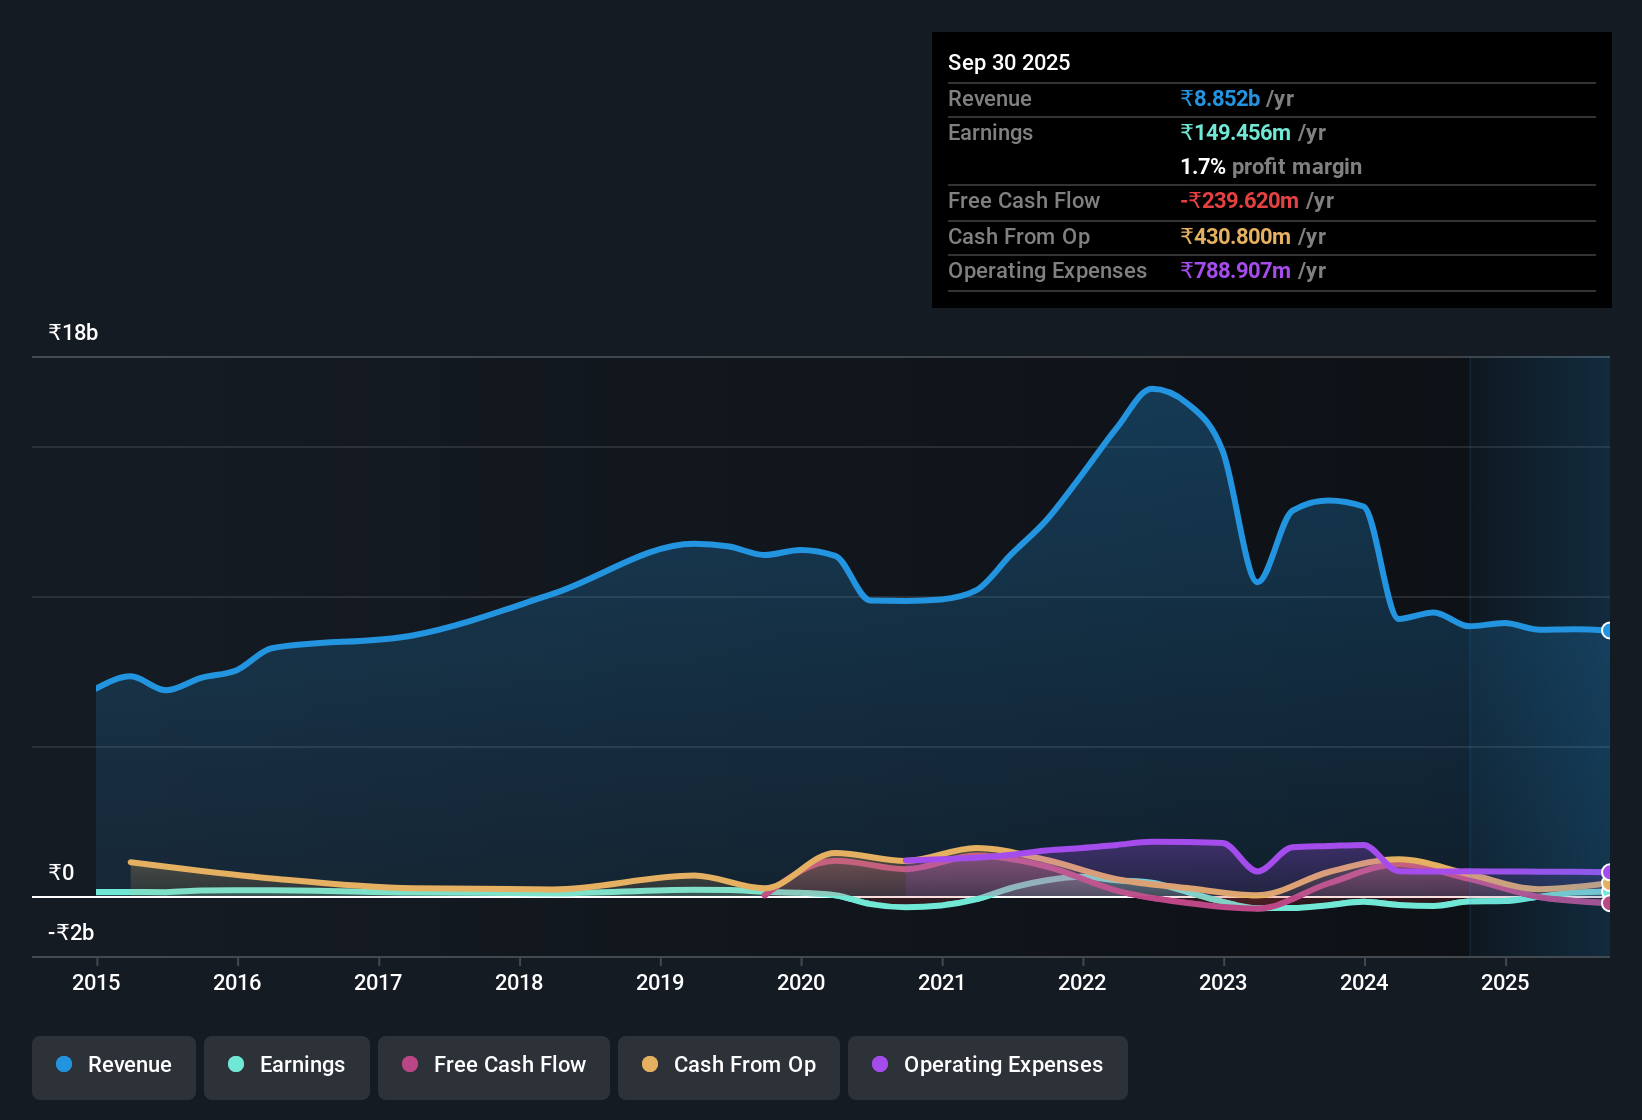The height and width of the screenshot is (1120, 1642).
Task: Click the Operating Expenses label in tooltip
Action: 1047,270
